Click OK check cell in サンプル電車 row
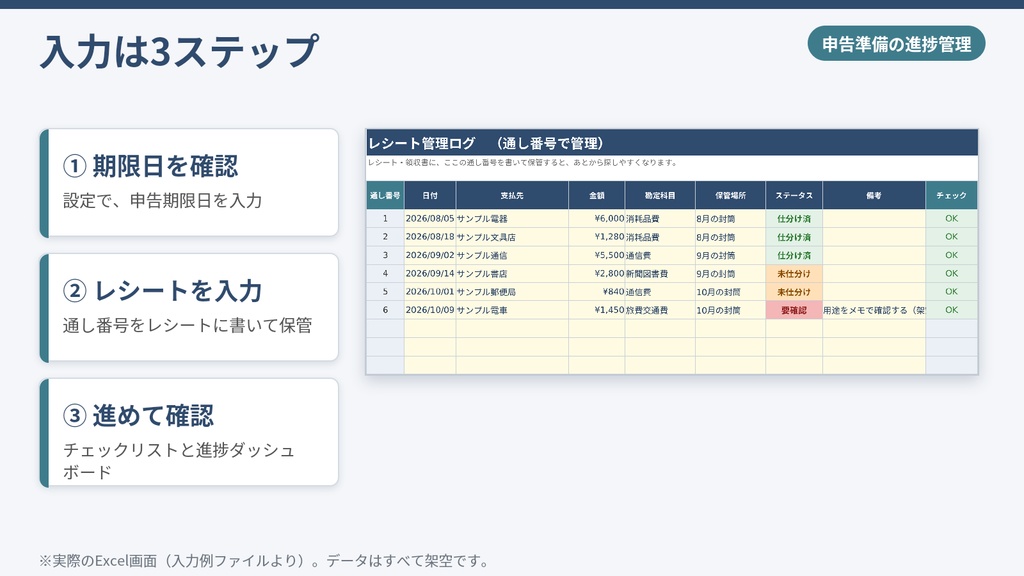The image size is (1024, 576). pyautogui.click(x=952, y=310)
